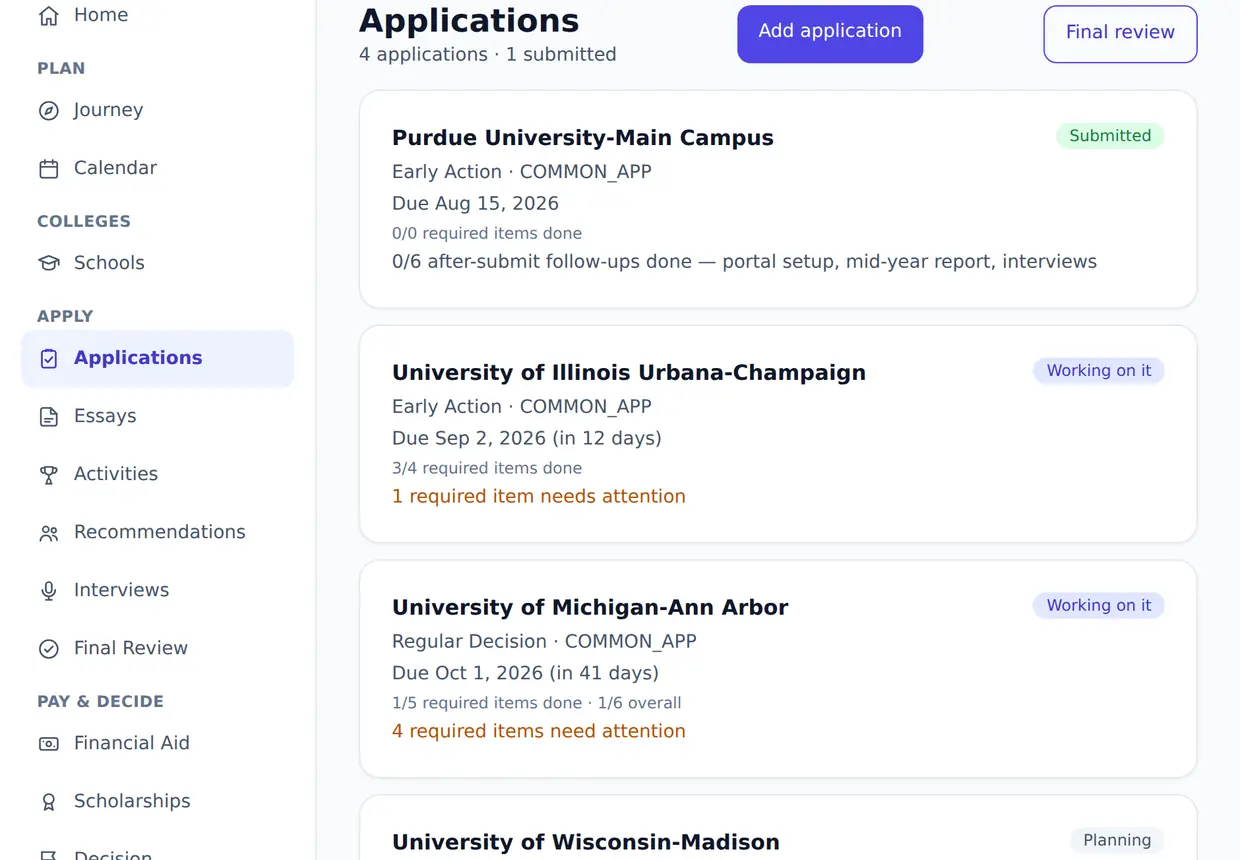
Task: Click 'Early Action · COMMON_APP' on Purdue card
Action: [x=522, y=172]
